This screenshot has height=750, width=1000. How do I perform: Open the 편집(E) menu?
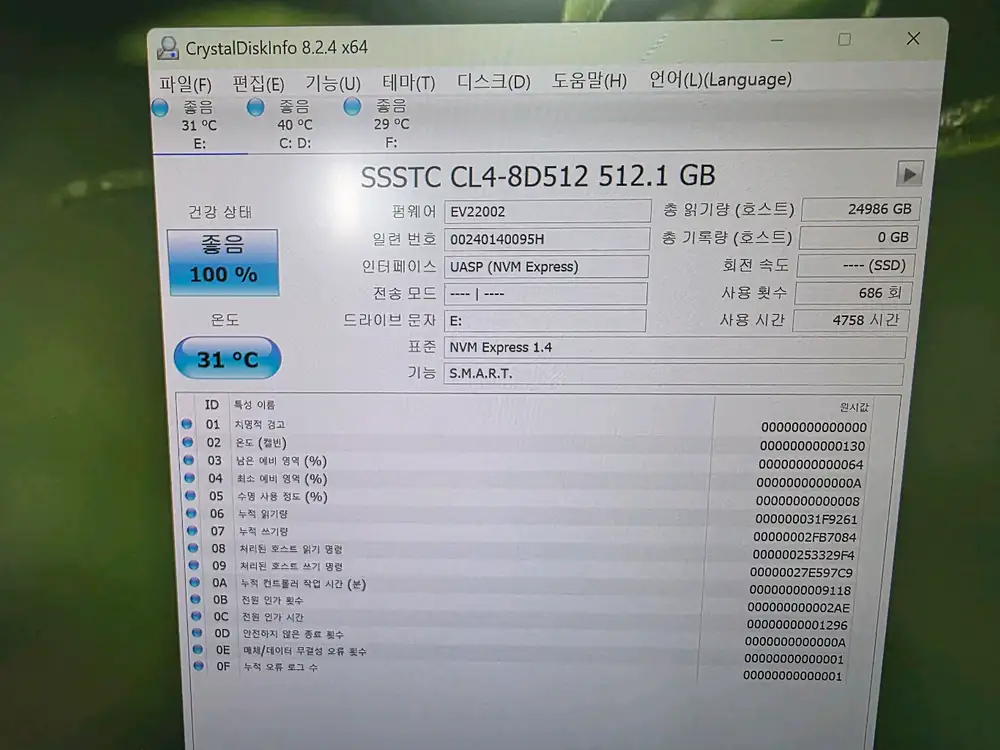coord(258,84)
